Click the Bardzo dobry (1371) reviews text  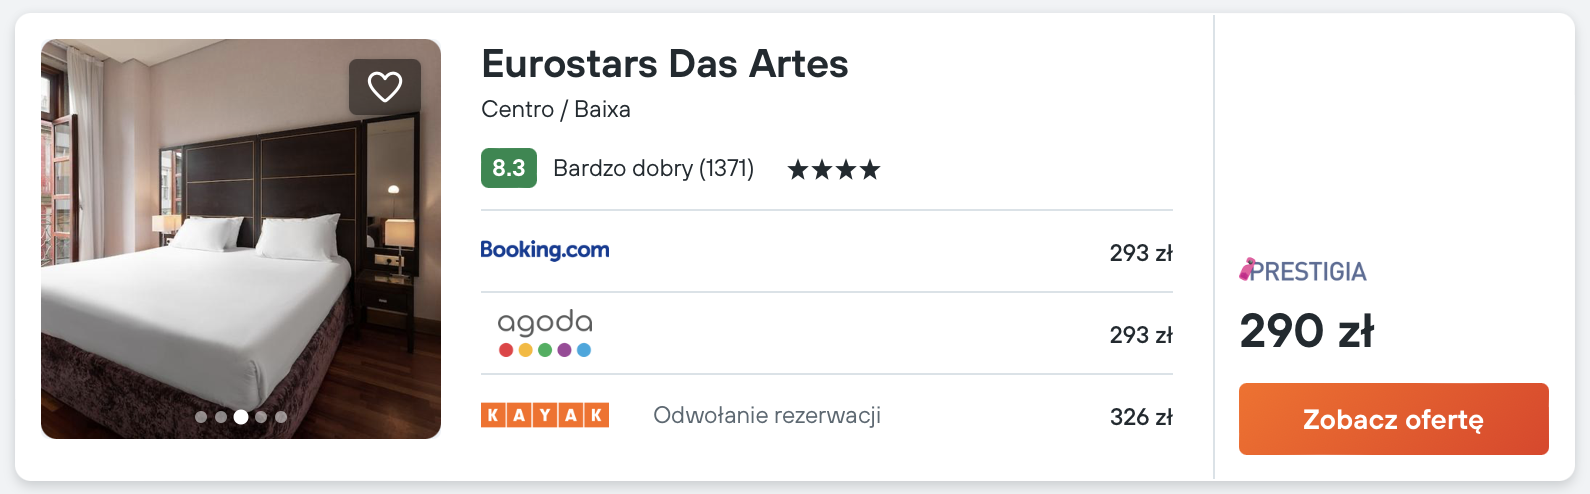[x=653, y=168]
